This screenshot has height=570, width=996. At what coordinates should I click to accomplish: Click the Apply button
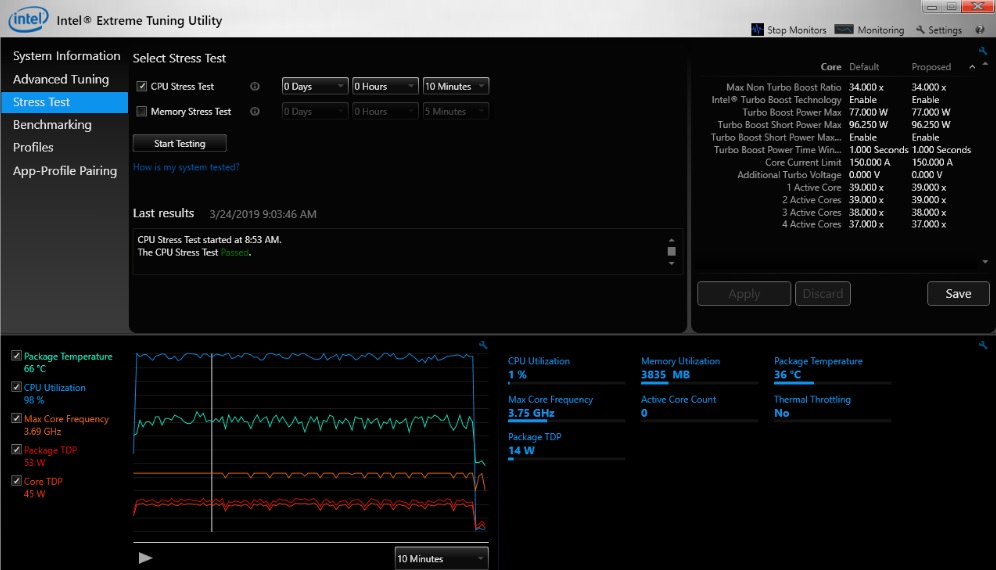click(744, 294)
